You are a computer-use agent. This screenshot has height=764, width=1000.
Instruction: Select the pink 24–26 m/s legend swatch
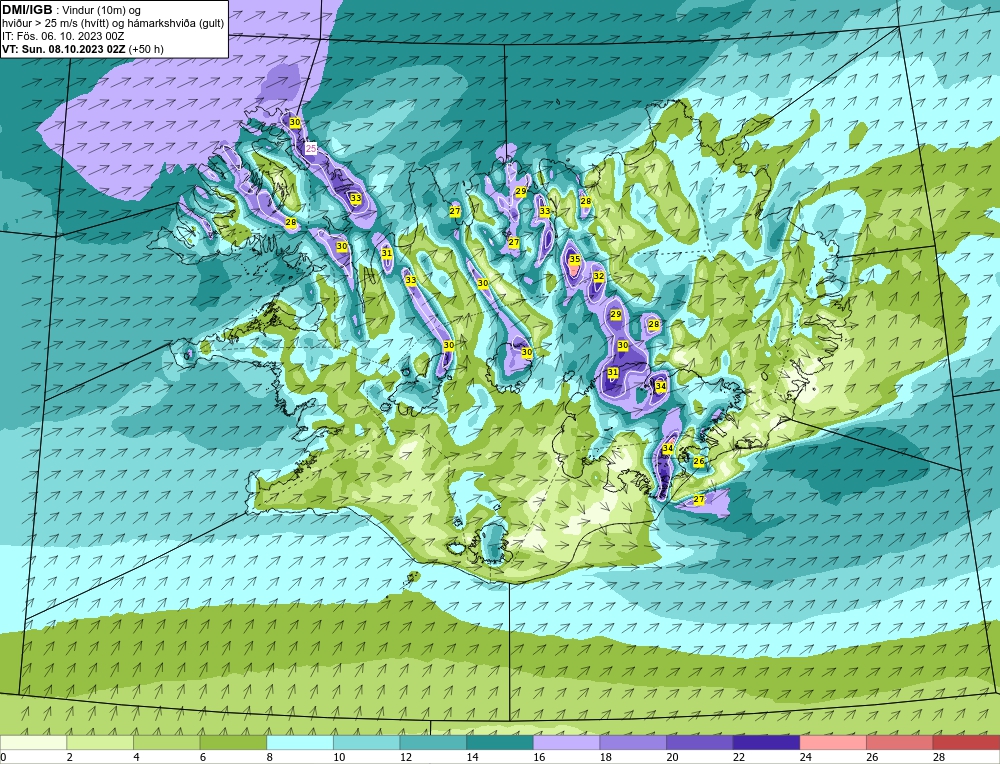(x=833, y=742)
